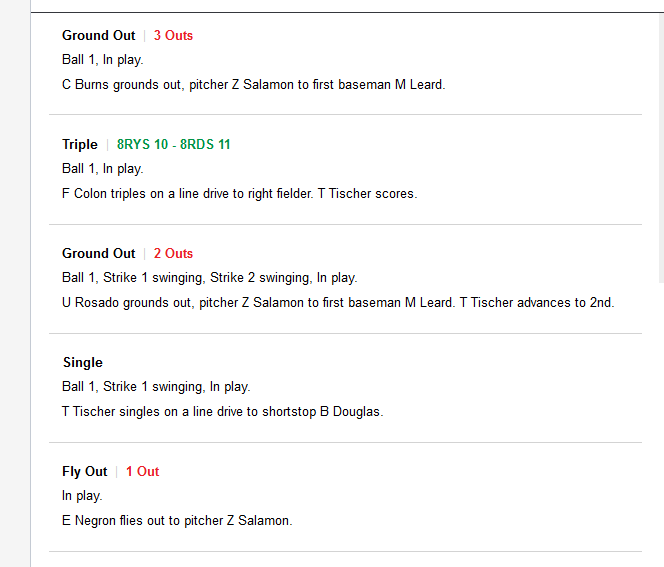The image size is (664, 567).
Task: Click the Fly Out play heading
Action: (84, 471)
